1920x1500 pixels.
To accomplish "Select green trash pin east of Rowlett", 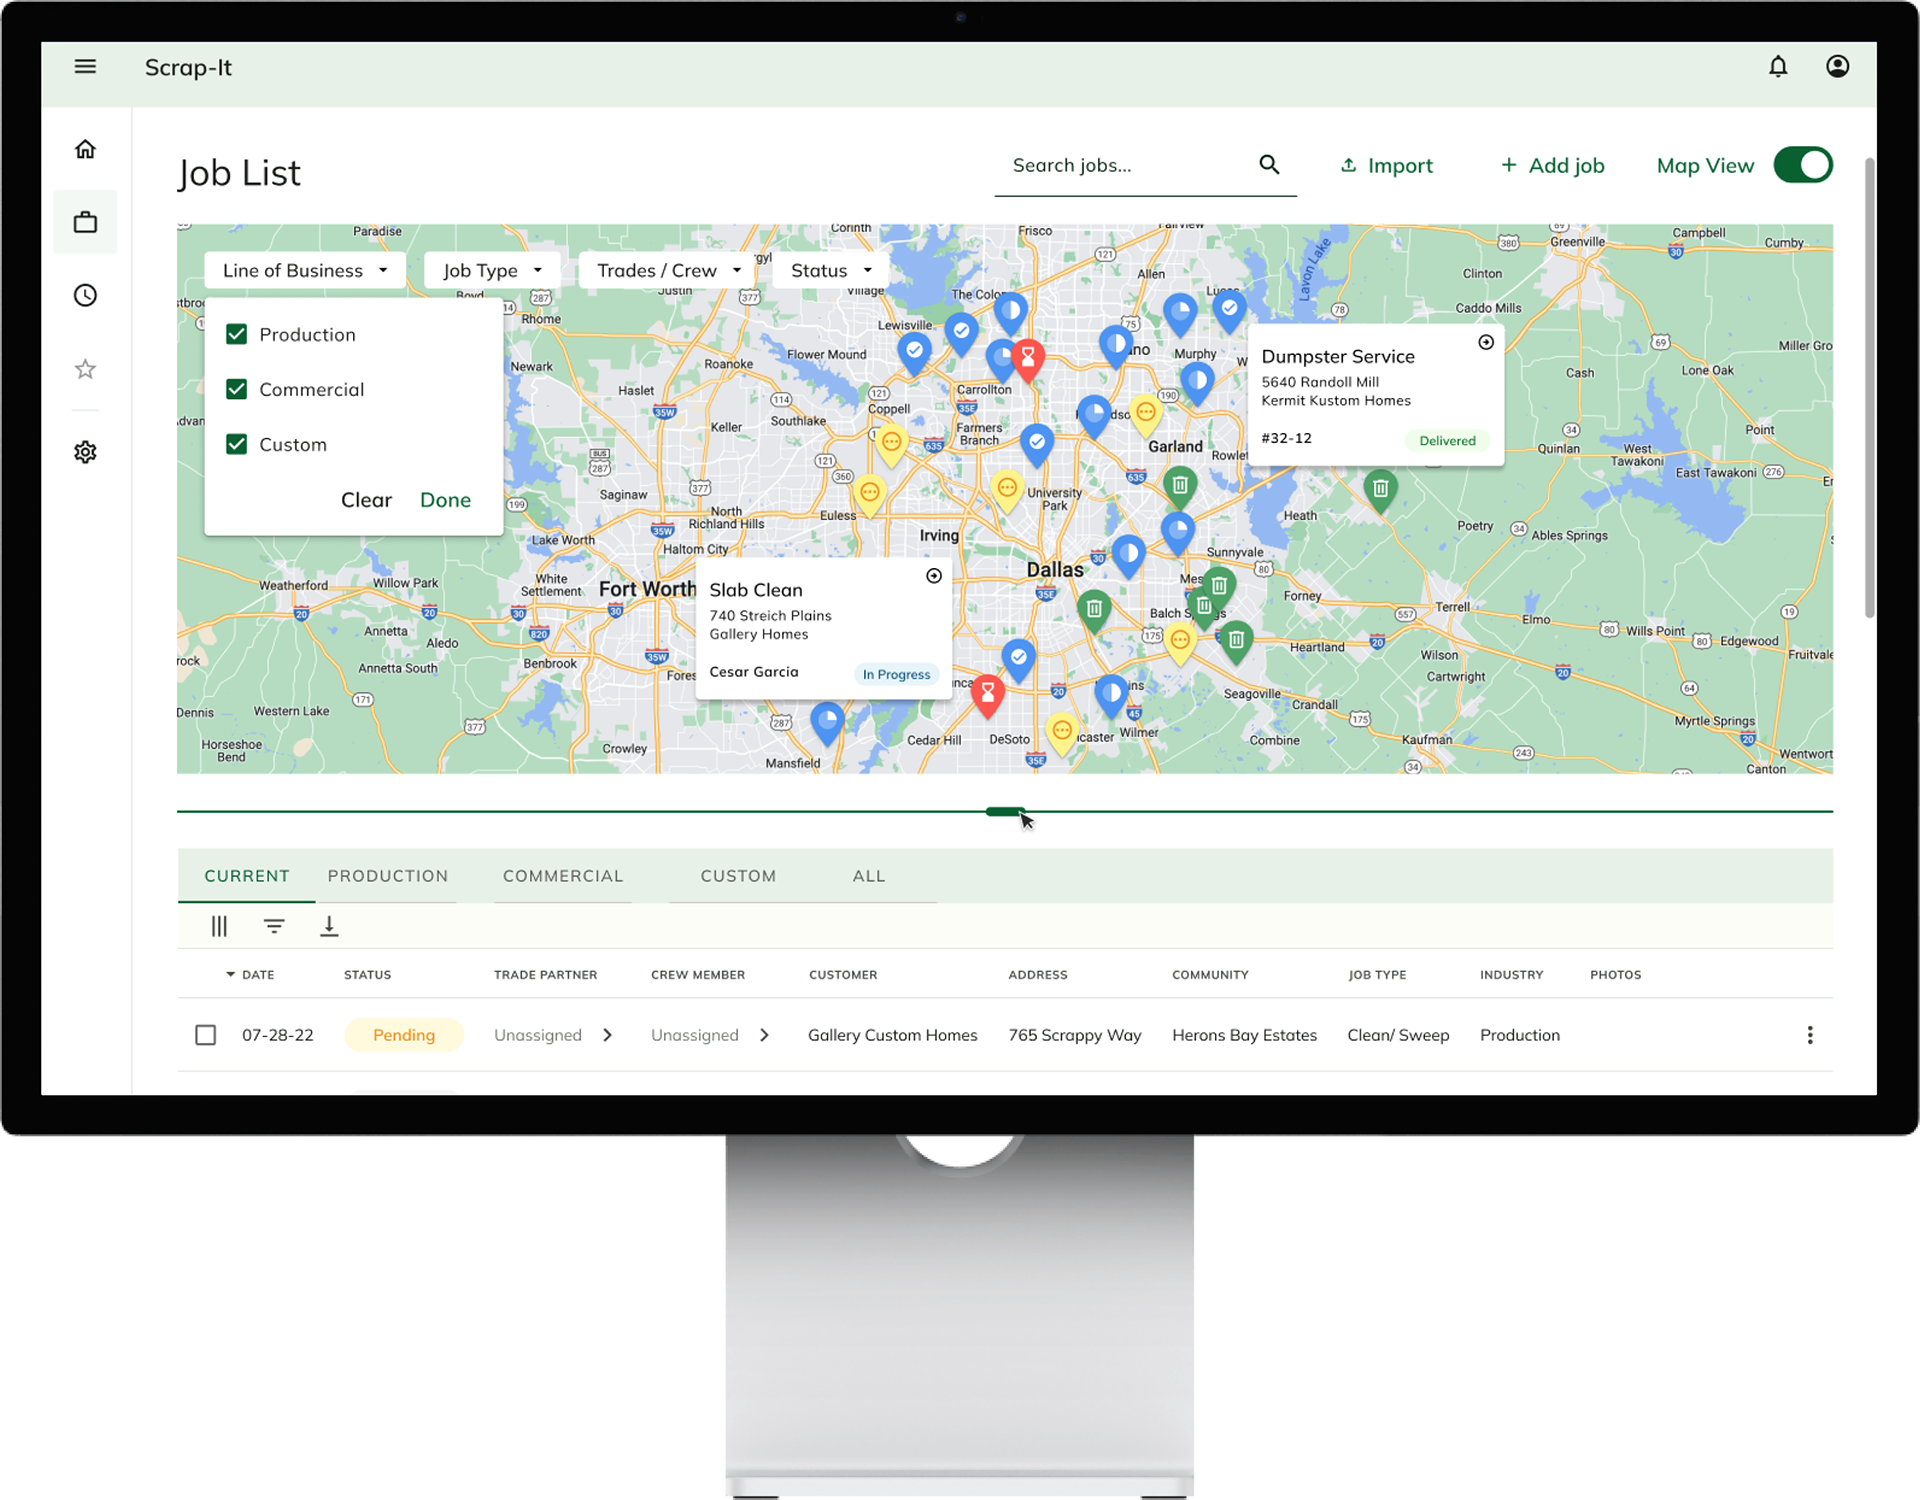I will coord(1380,489).
